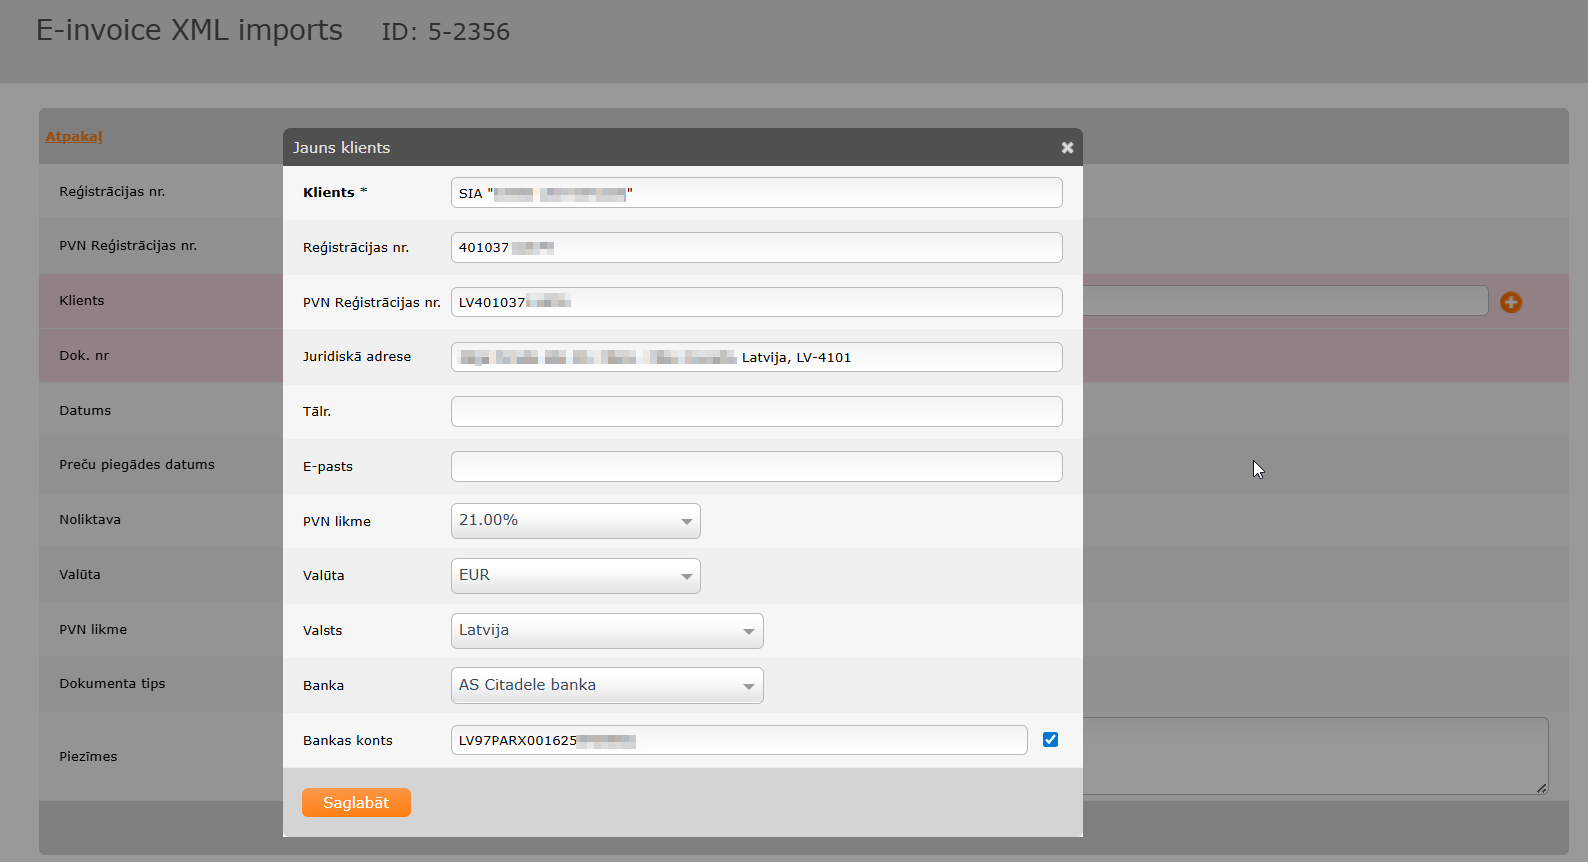Follow the Atpakaļ link
This screenshot has width=1588, height=862.
coord(74,136)
